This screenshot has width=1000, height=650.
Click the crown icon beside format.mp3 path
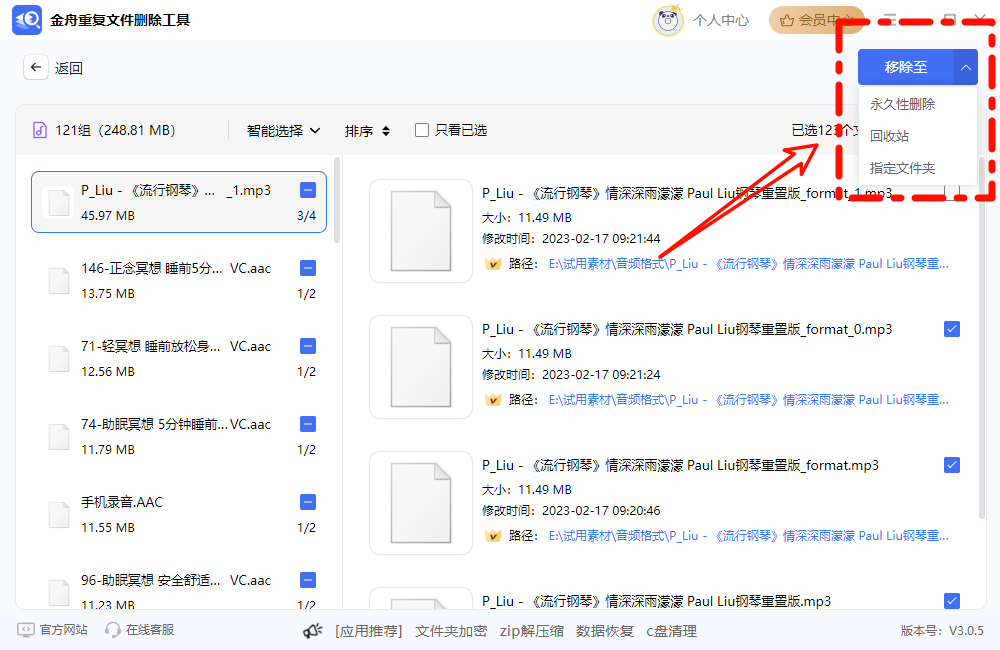(x=492, y=536)
